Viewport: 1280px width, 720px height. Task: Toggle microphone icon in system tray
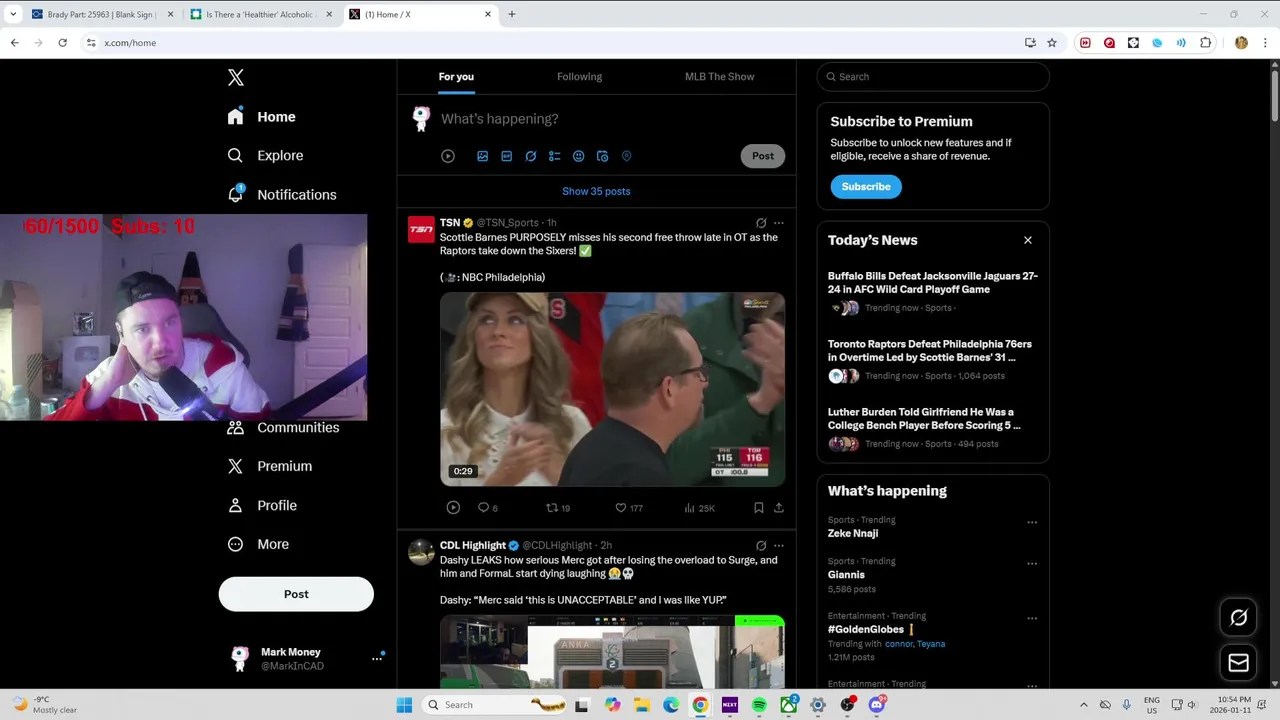pos(1127,705)
